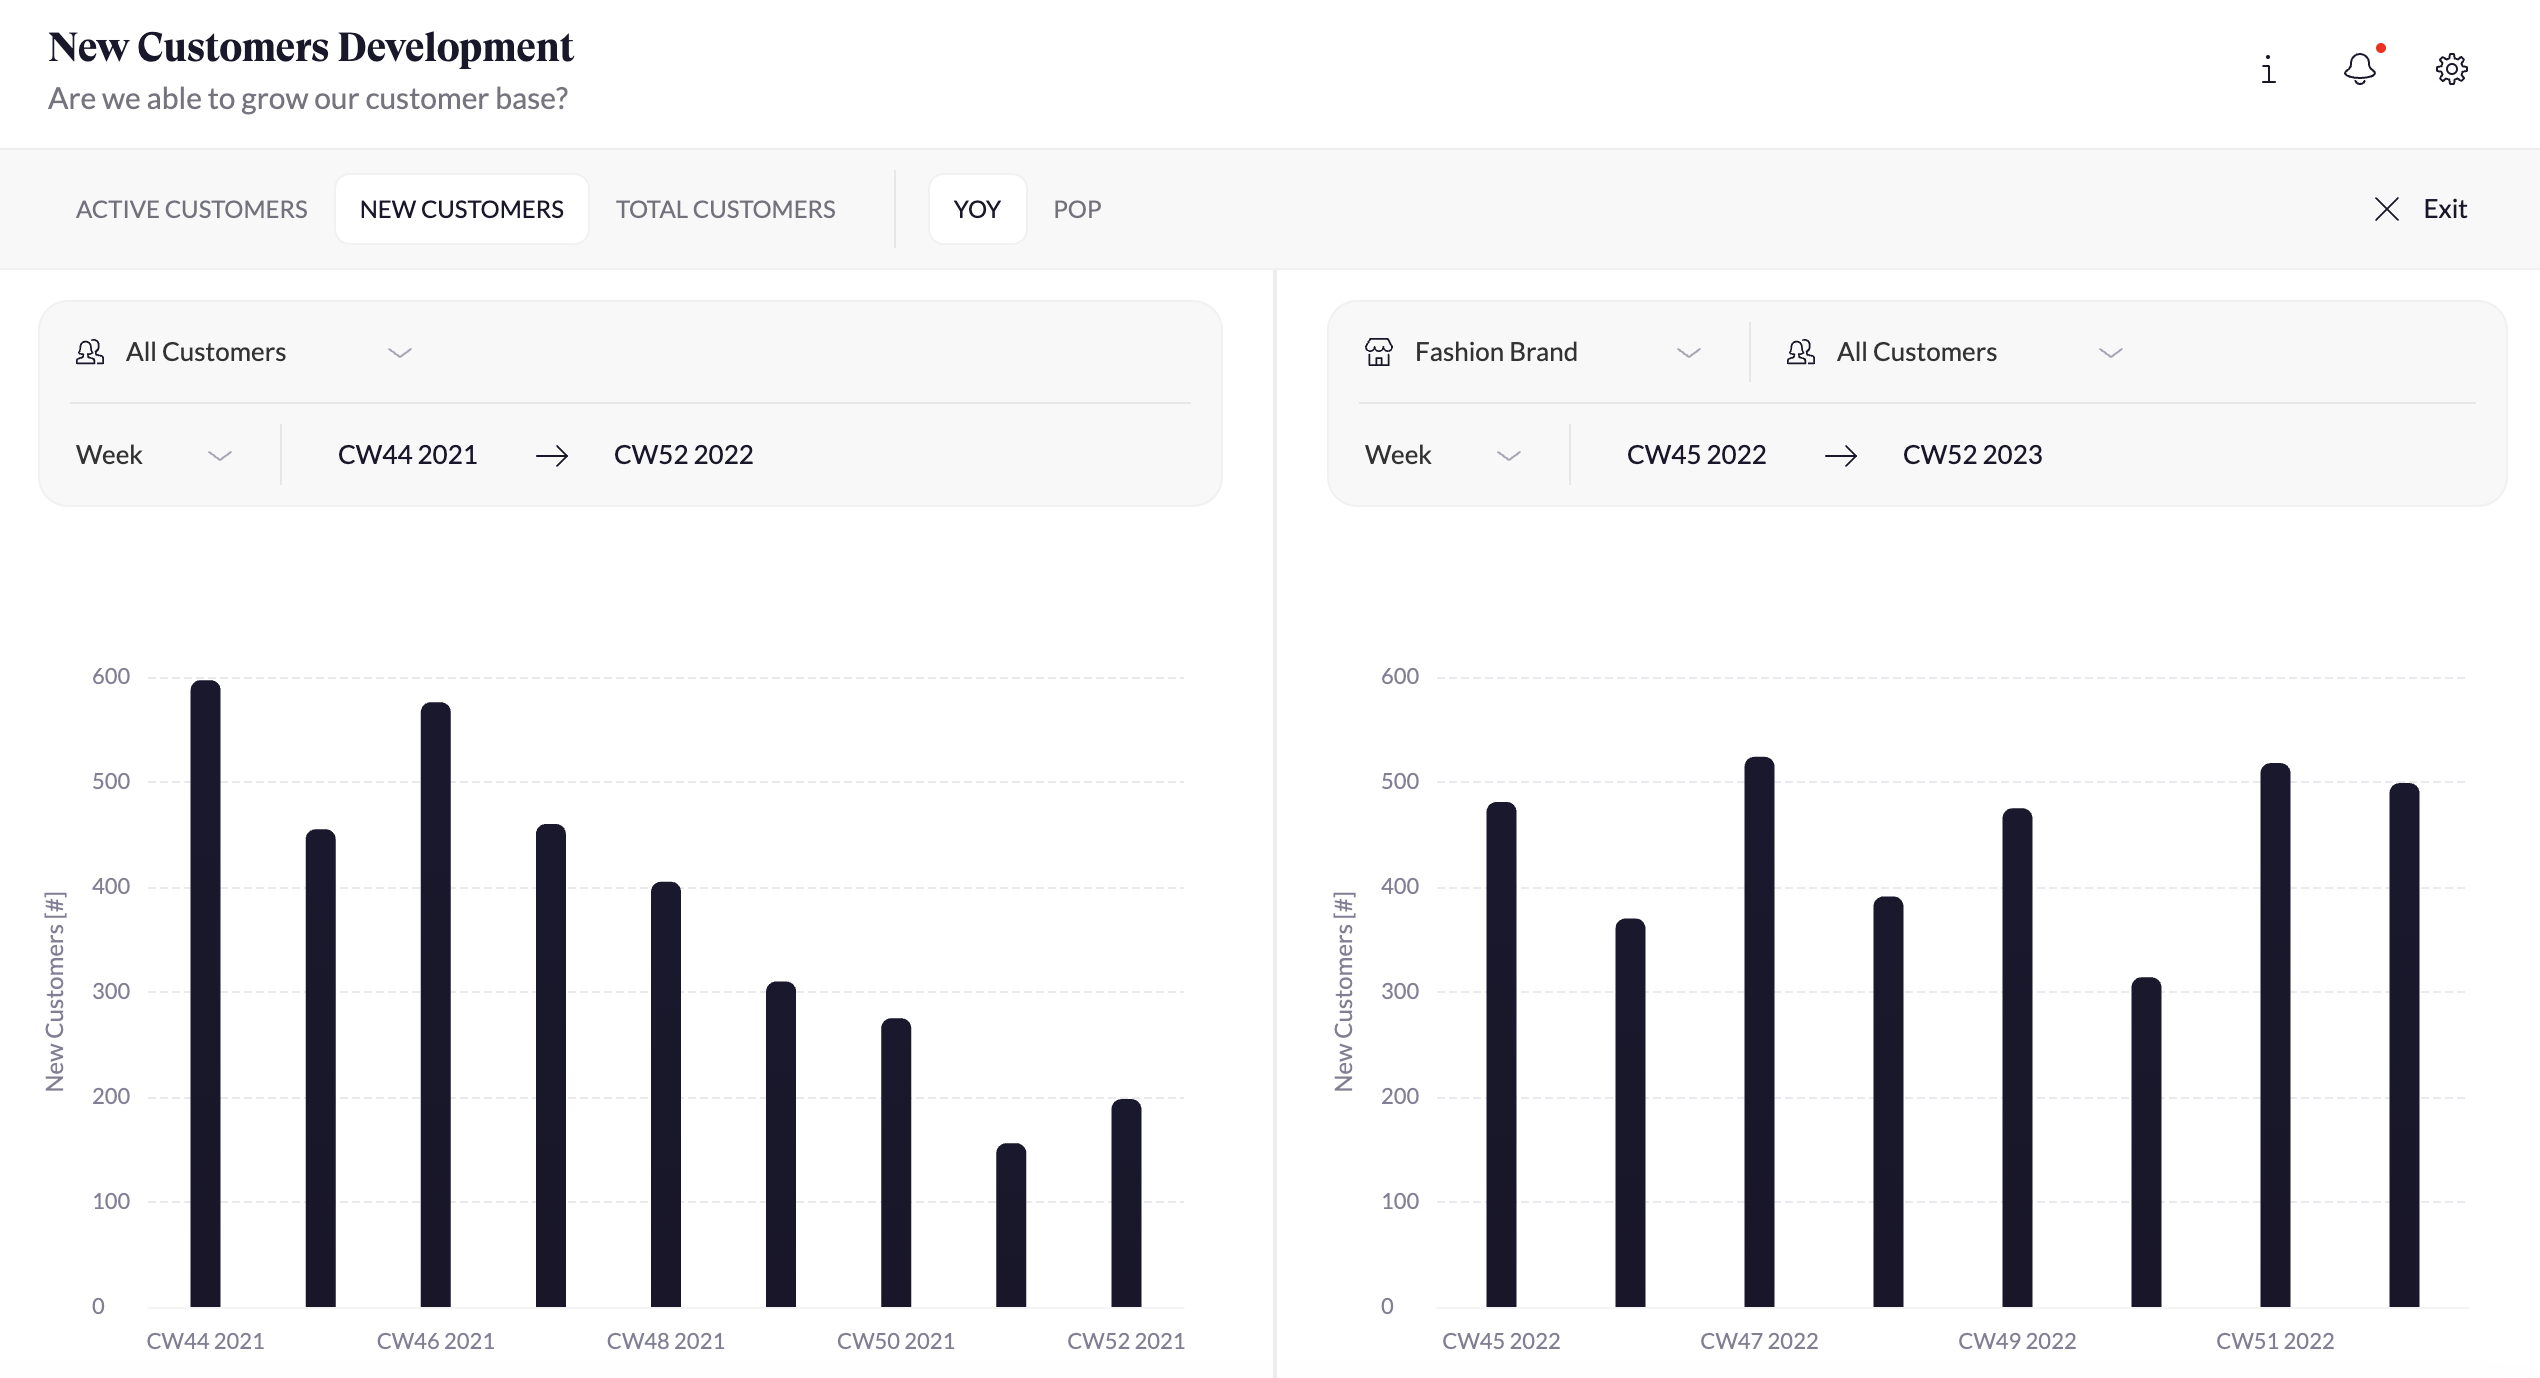This screenshot has width=2540, height=1378.
Task: Click the arrow between CW45 2022 and CW52 2023
Action: (x=1842, y=455)
